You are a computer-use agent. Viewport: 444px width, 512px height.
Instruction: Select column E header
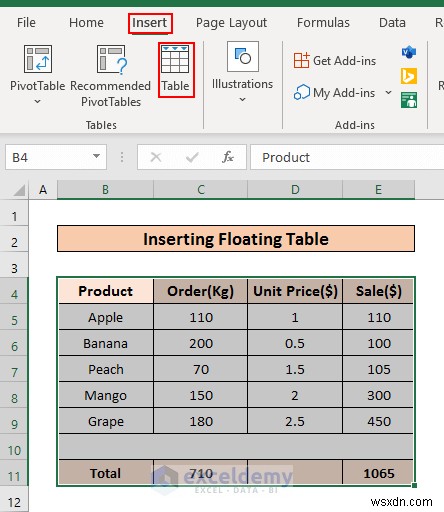pyautogui.click(x=379, y=190)
